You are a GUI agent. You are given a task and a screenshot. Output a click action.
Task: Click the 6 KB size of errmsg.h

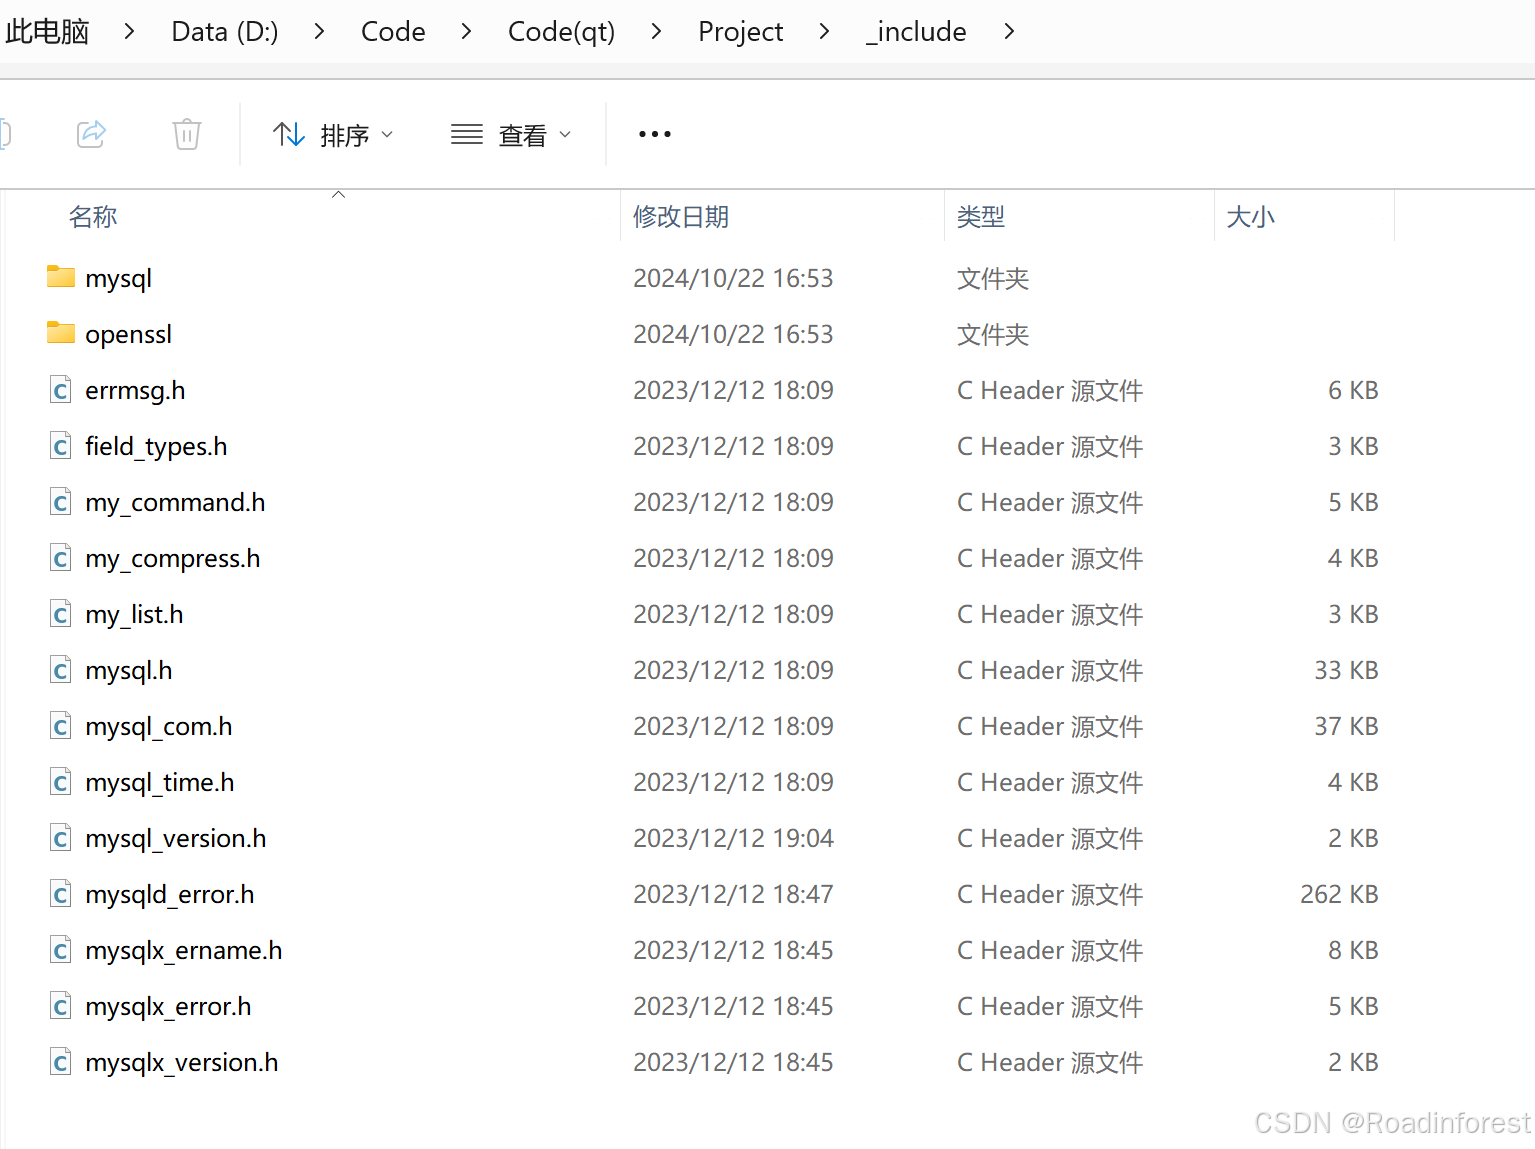click(1353, 390)
